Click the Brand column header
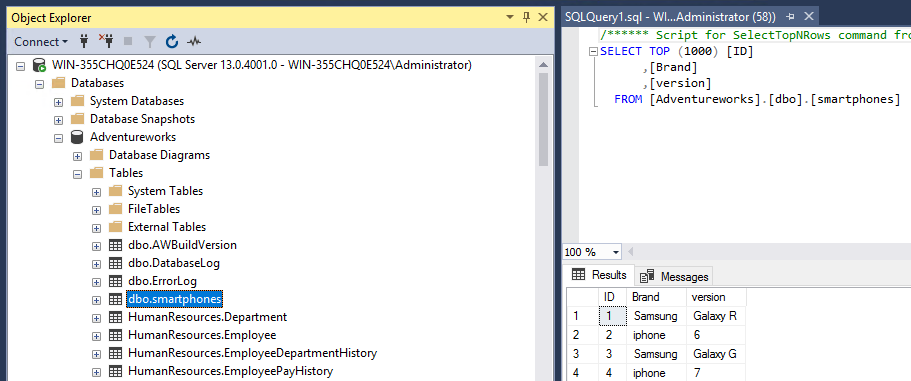The height and width of the screenshot is (381, 911). tap(657, 297)
